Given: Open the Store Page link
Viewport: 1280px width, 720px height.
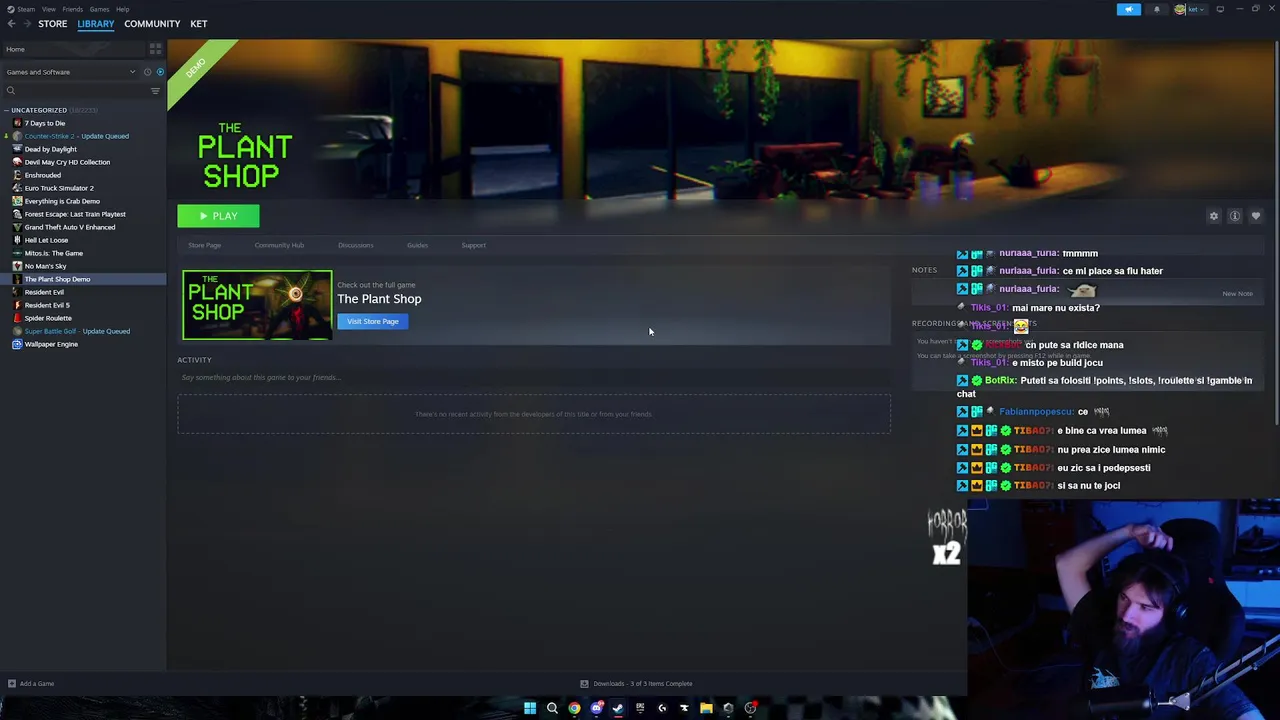Looking at the screenshot, I should tap(204, 245).
